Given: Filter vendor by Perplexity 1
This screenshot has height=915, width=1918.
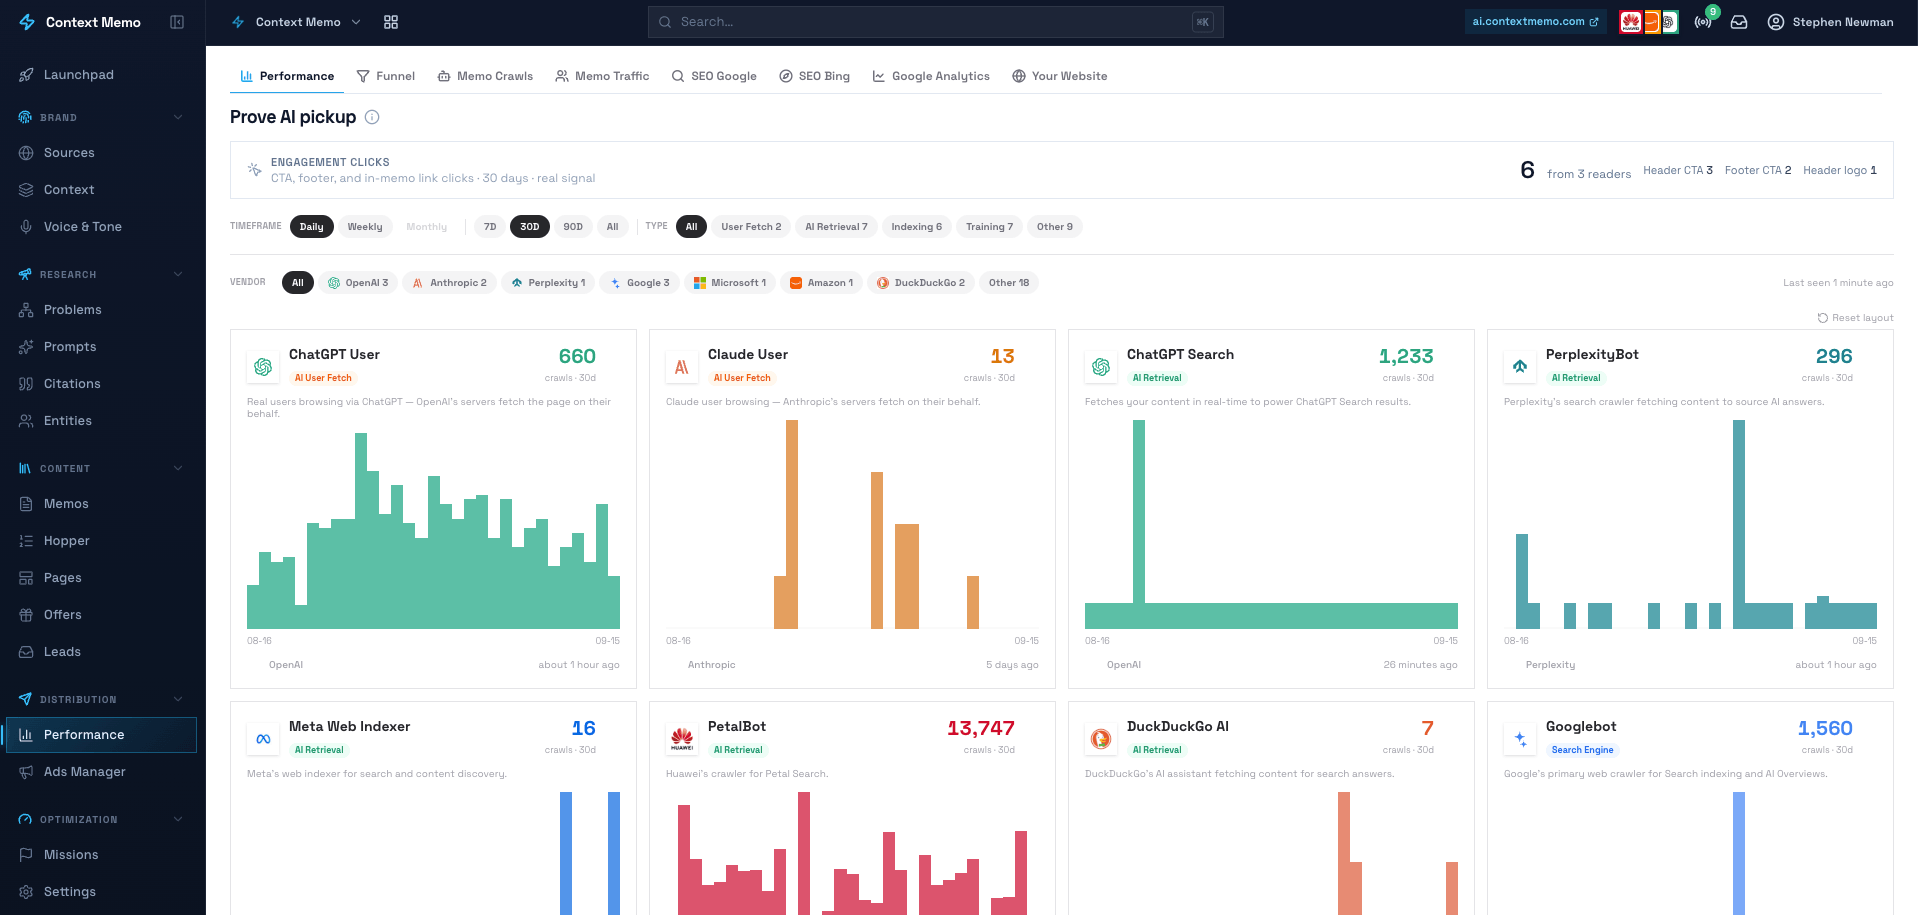Looking at the screenshot, I should click(548, 283).
